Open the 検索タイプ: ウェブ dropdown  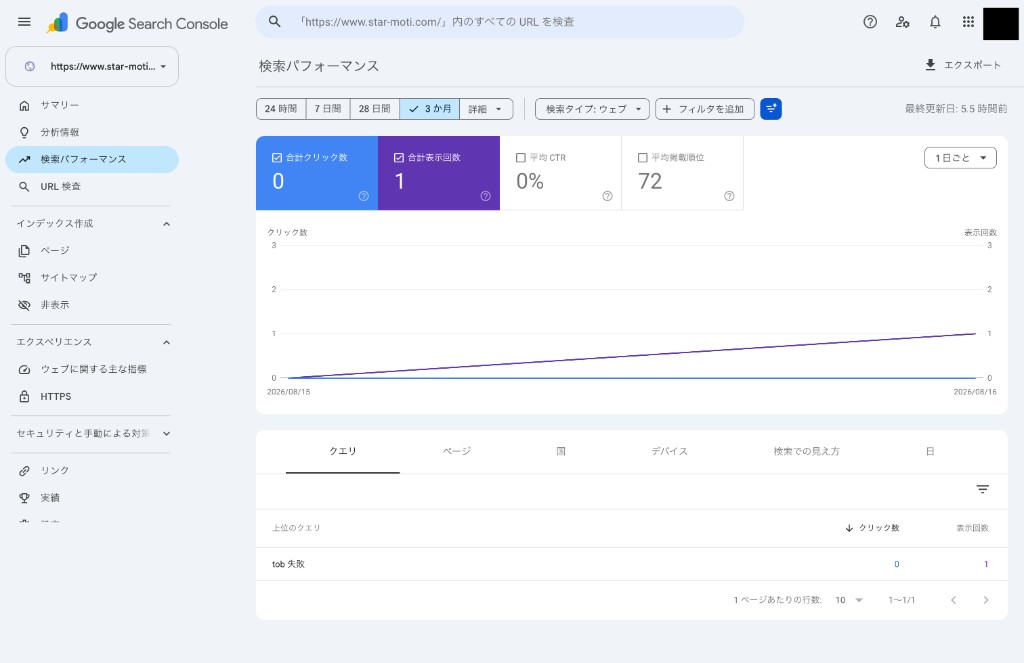pyautogui.click(x=592, y=109)
